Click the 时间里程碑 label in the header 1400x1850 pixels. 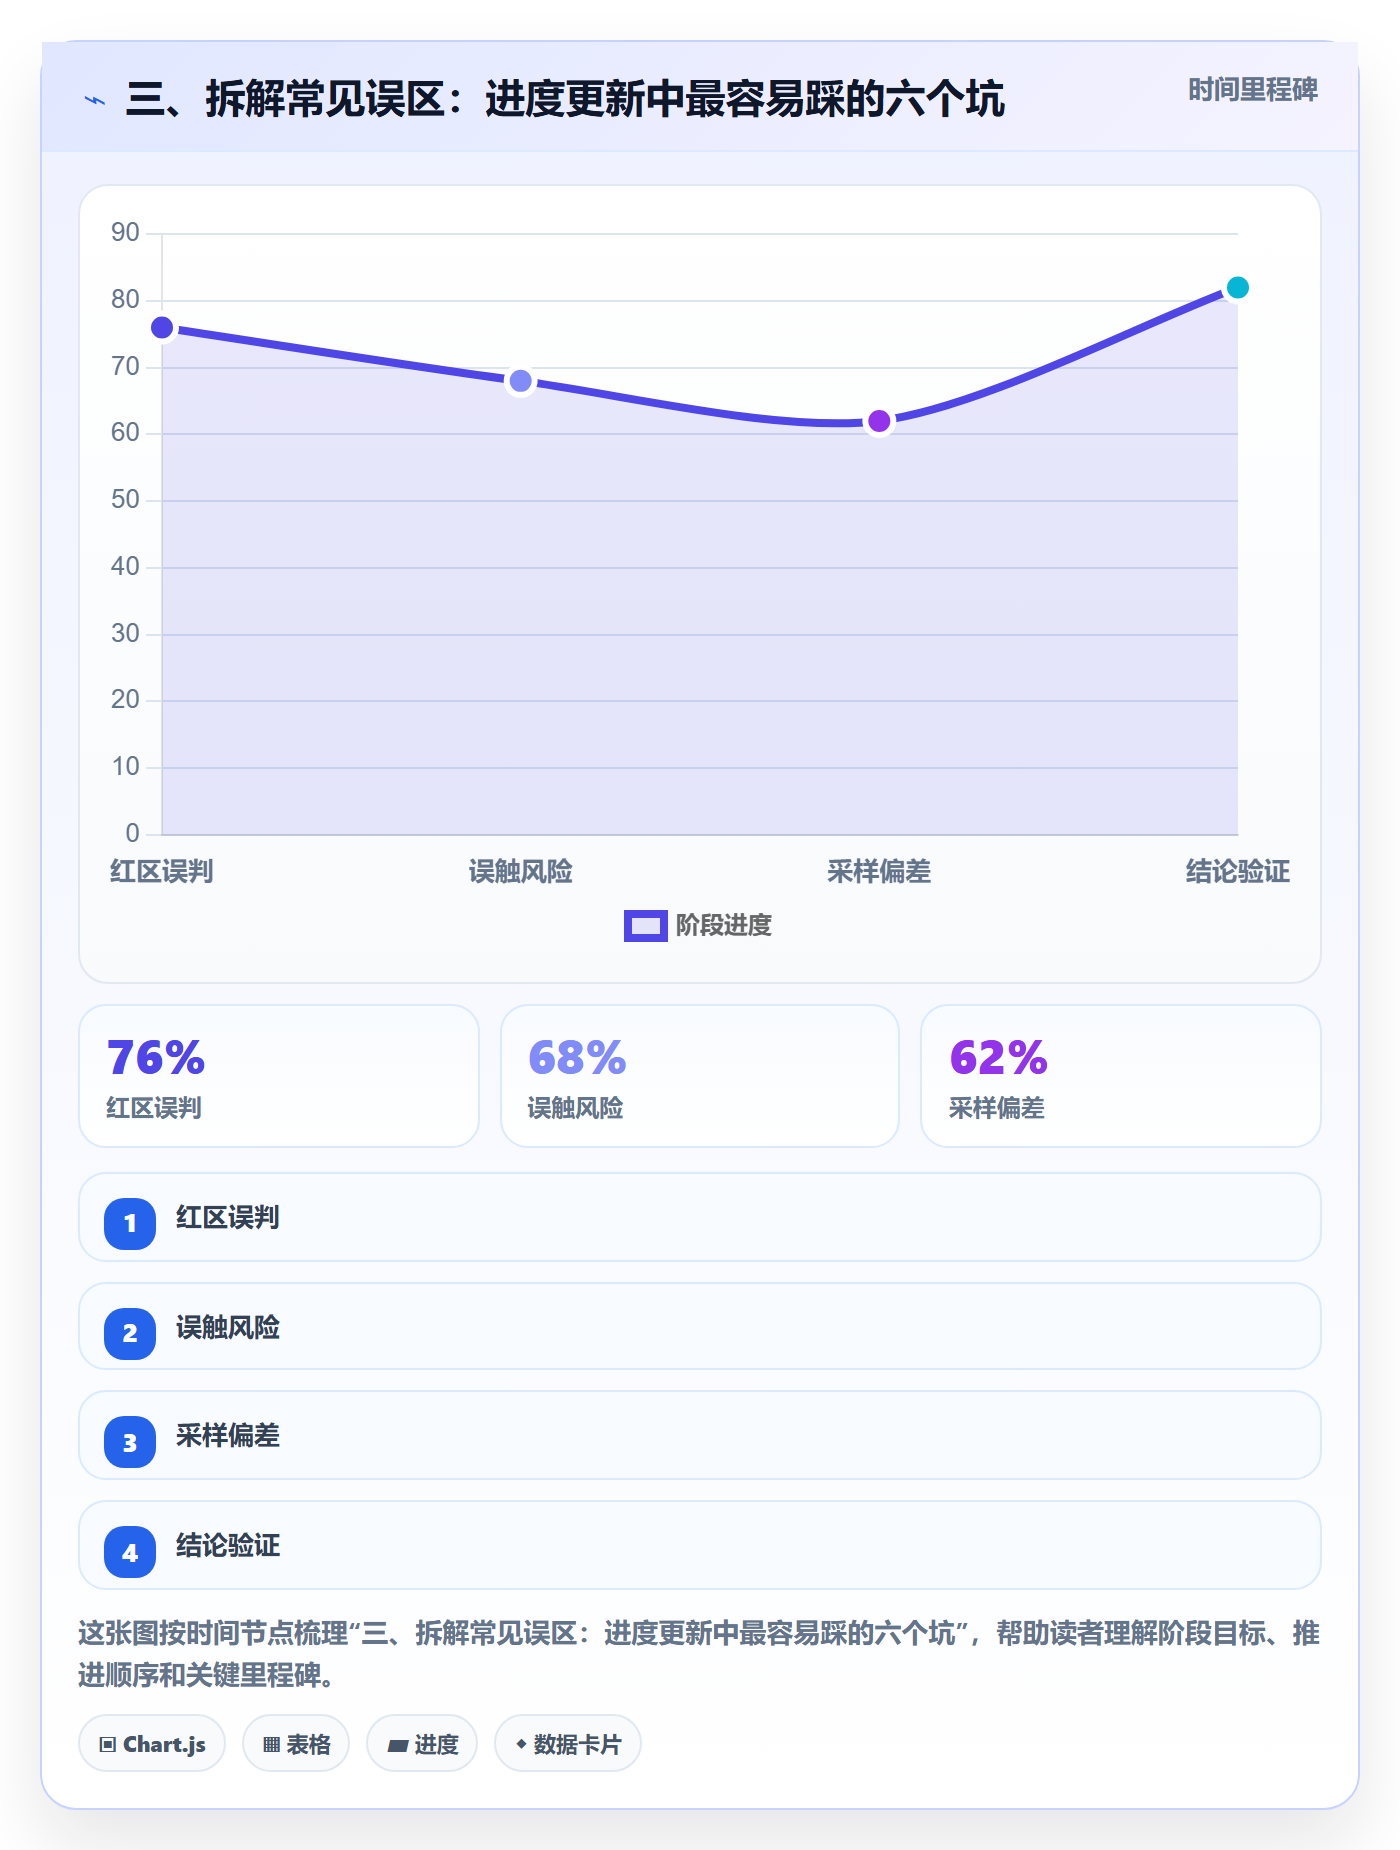pyautogui.click(x=1252, y=90)
